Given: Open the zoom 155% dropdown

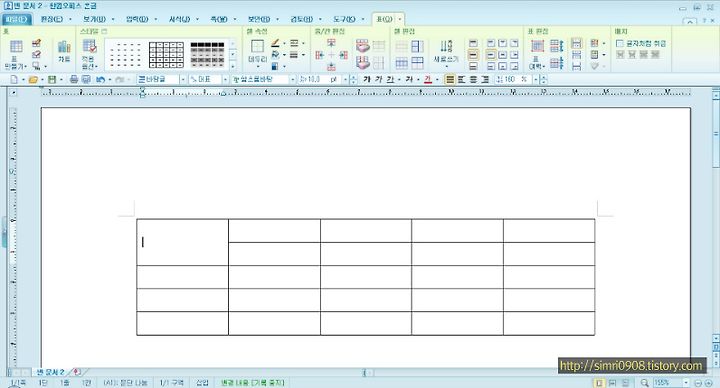Looking at the screenshot, I should 686,382.
